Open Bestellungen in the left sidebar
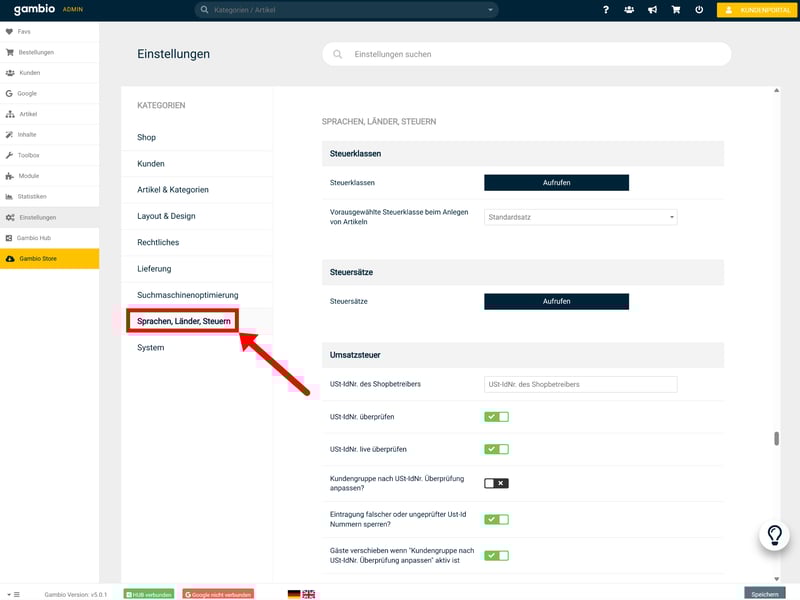800x600 pixels. click(x=36, y=52)
